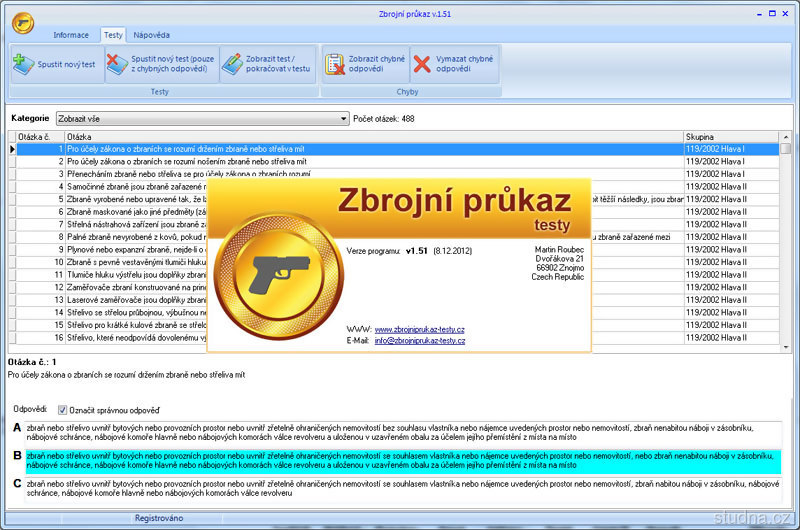Choose answer C text box
800x530 pixels.
pyautogui.click(x=403, y=489)
